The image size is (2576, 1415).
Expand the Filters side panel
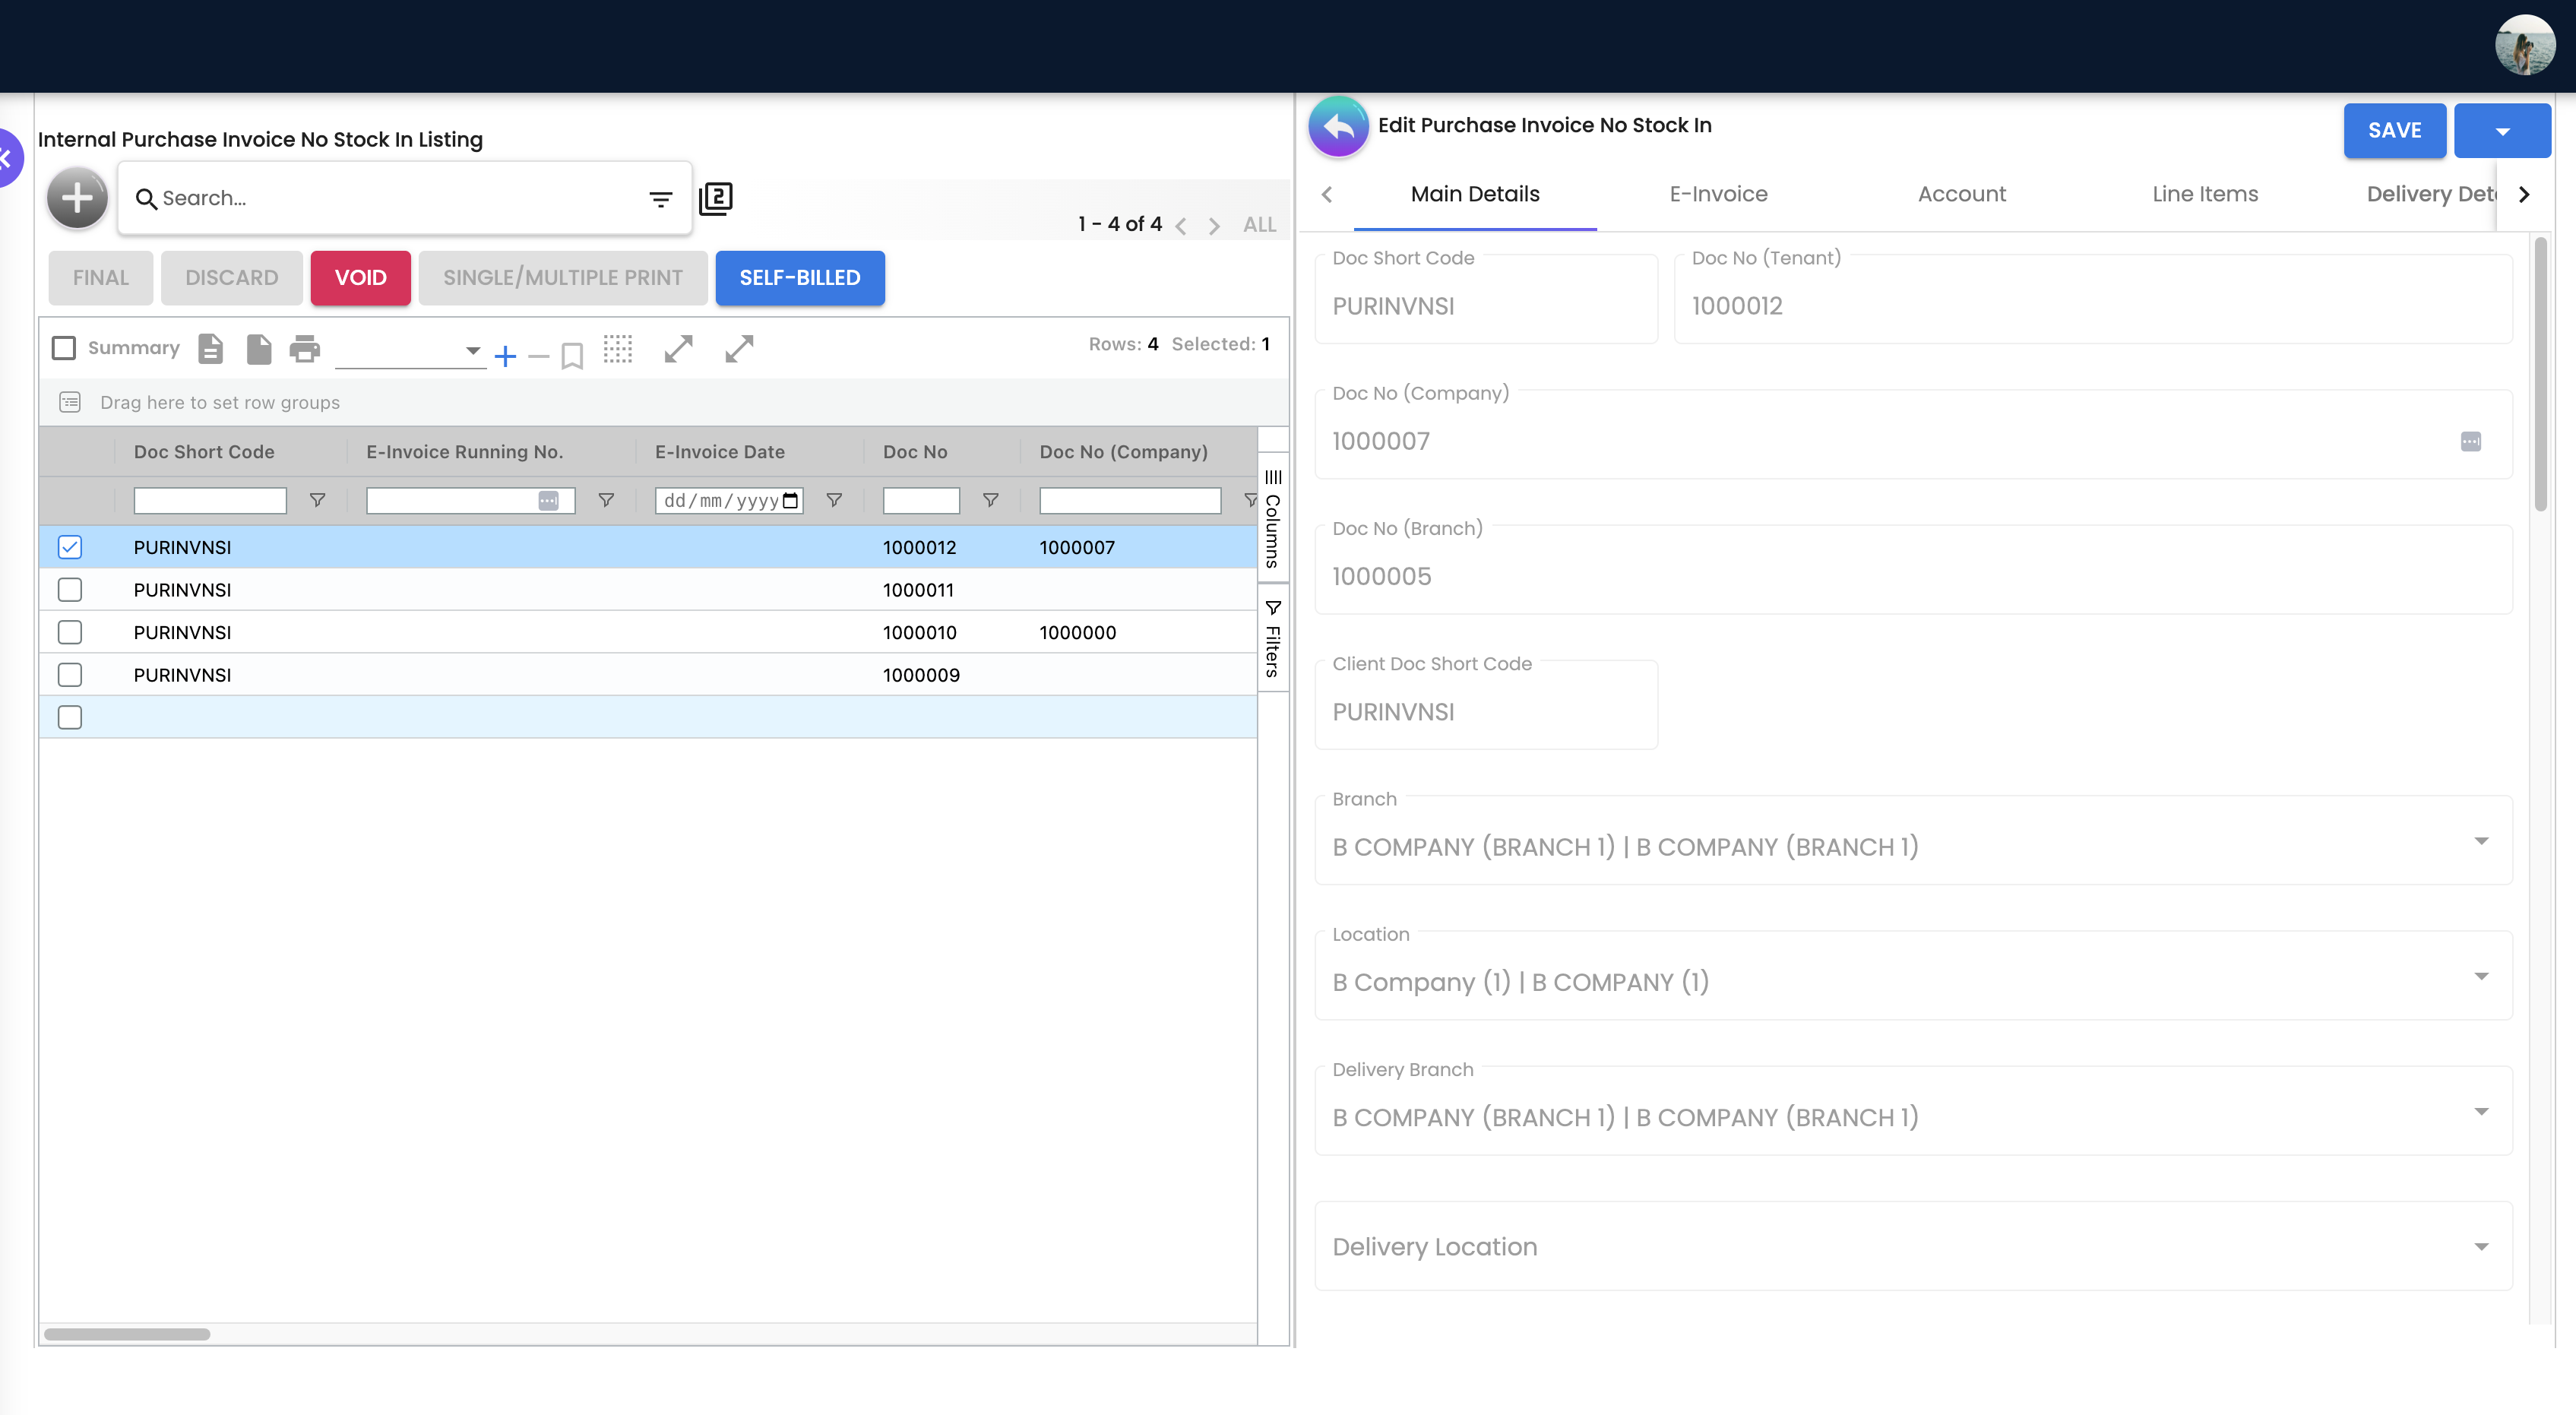[x=1273, y=638]
